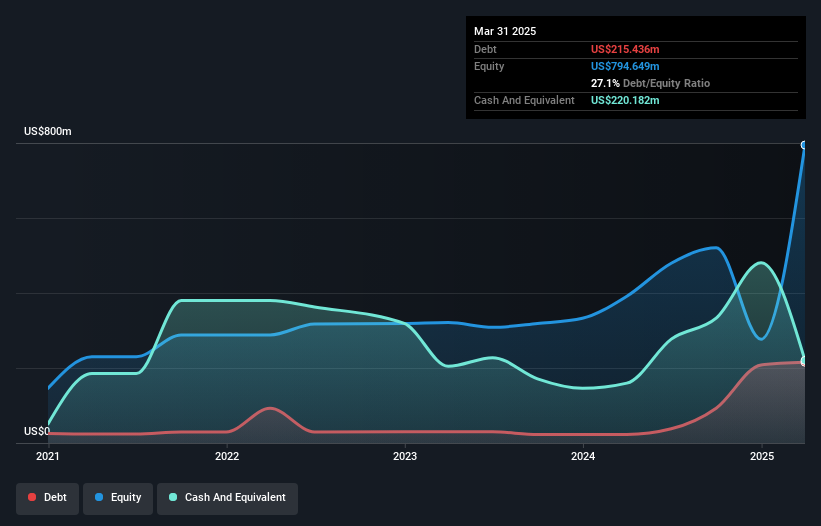821x526 pixels.
Task: Click the blue Equity legend dot
Action: coord(99,497)
